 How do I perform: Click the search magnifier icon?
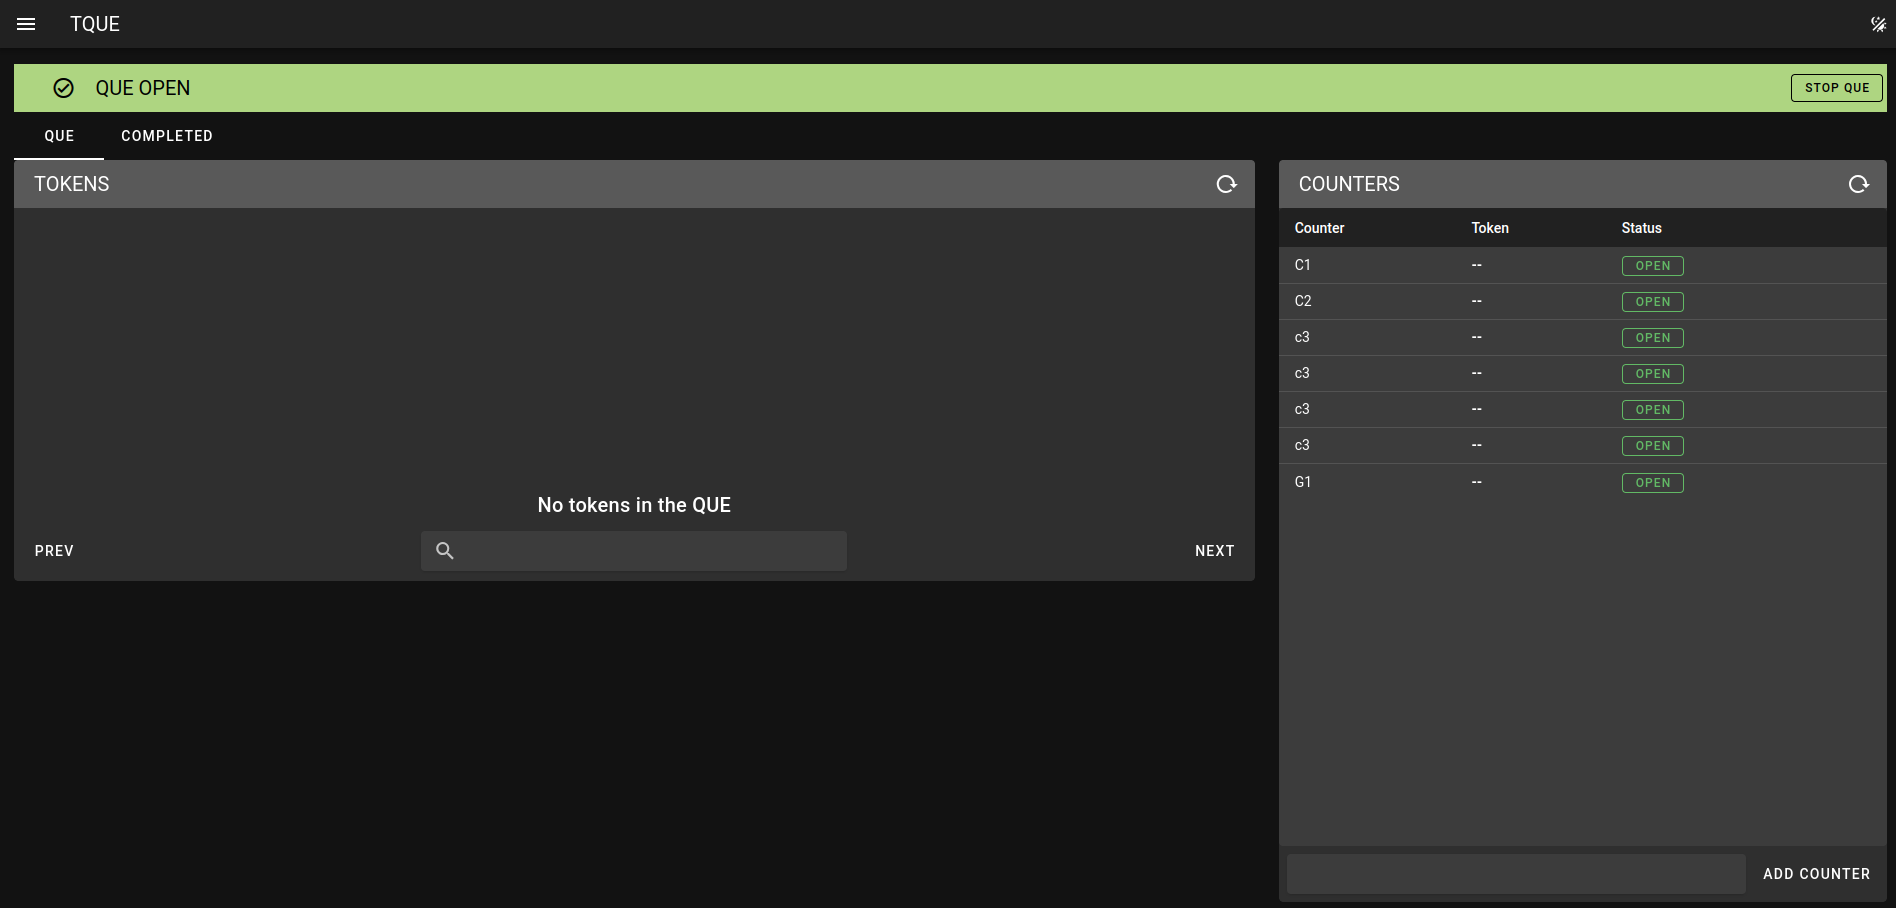click(x=444, y=551)
